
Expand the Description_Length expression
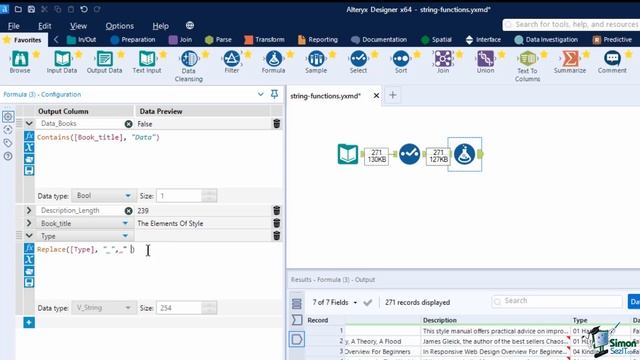29,211
